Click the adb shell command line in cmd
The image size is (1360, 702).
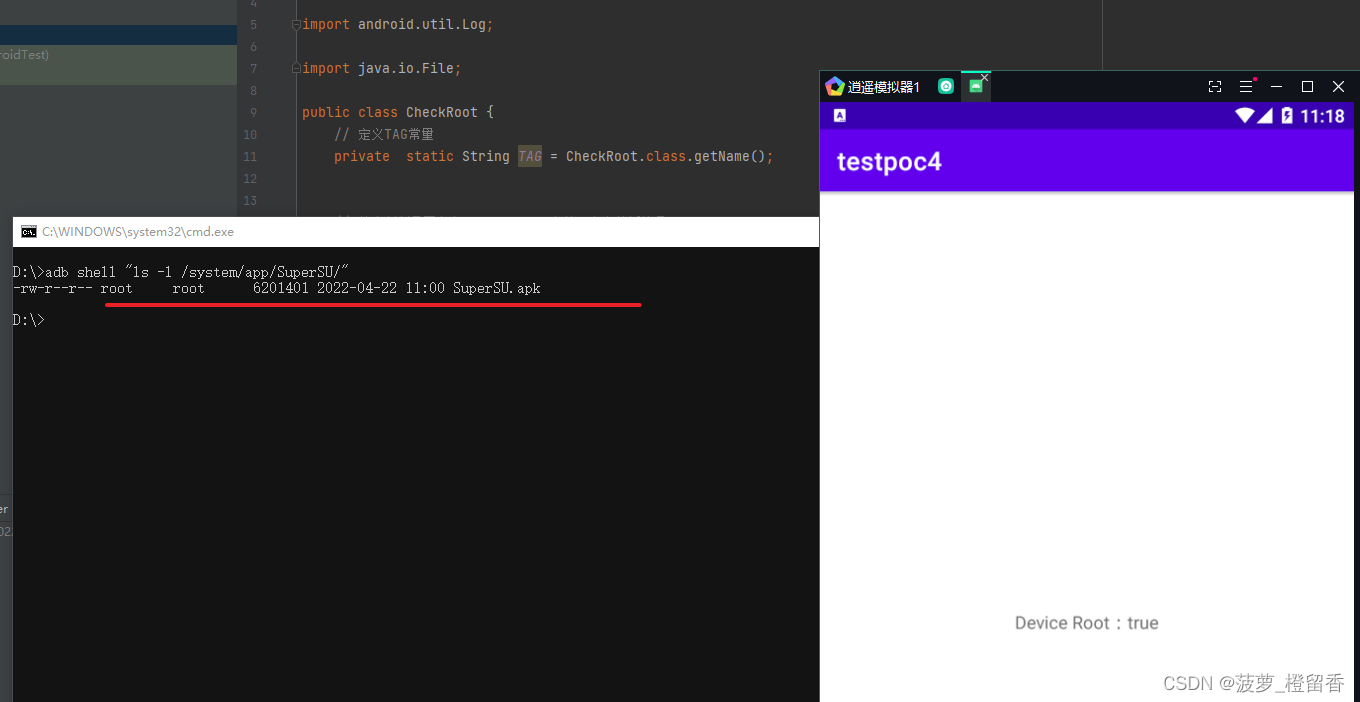tap(181, 272)
